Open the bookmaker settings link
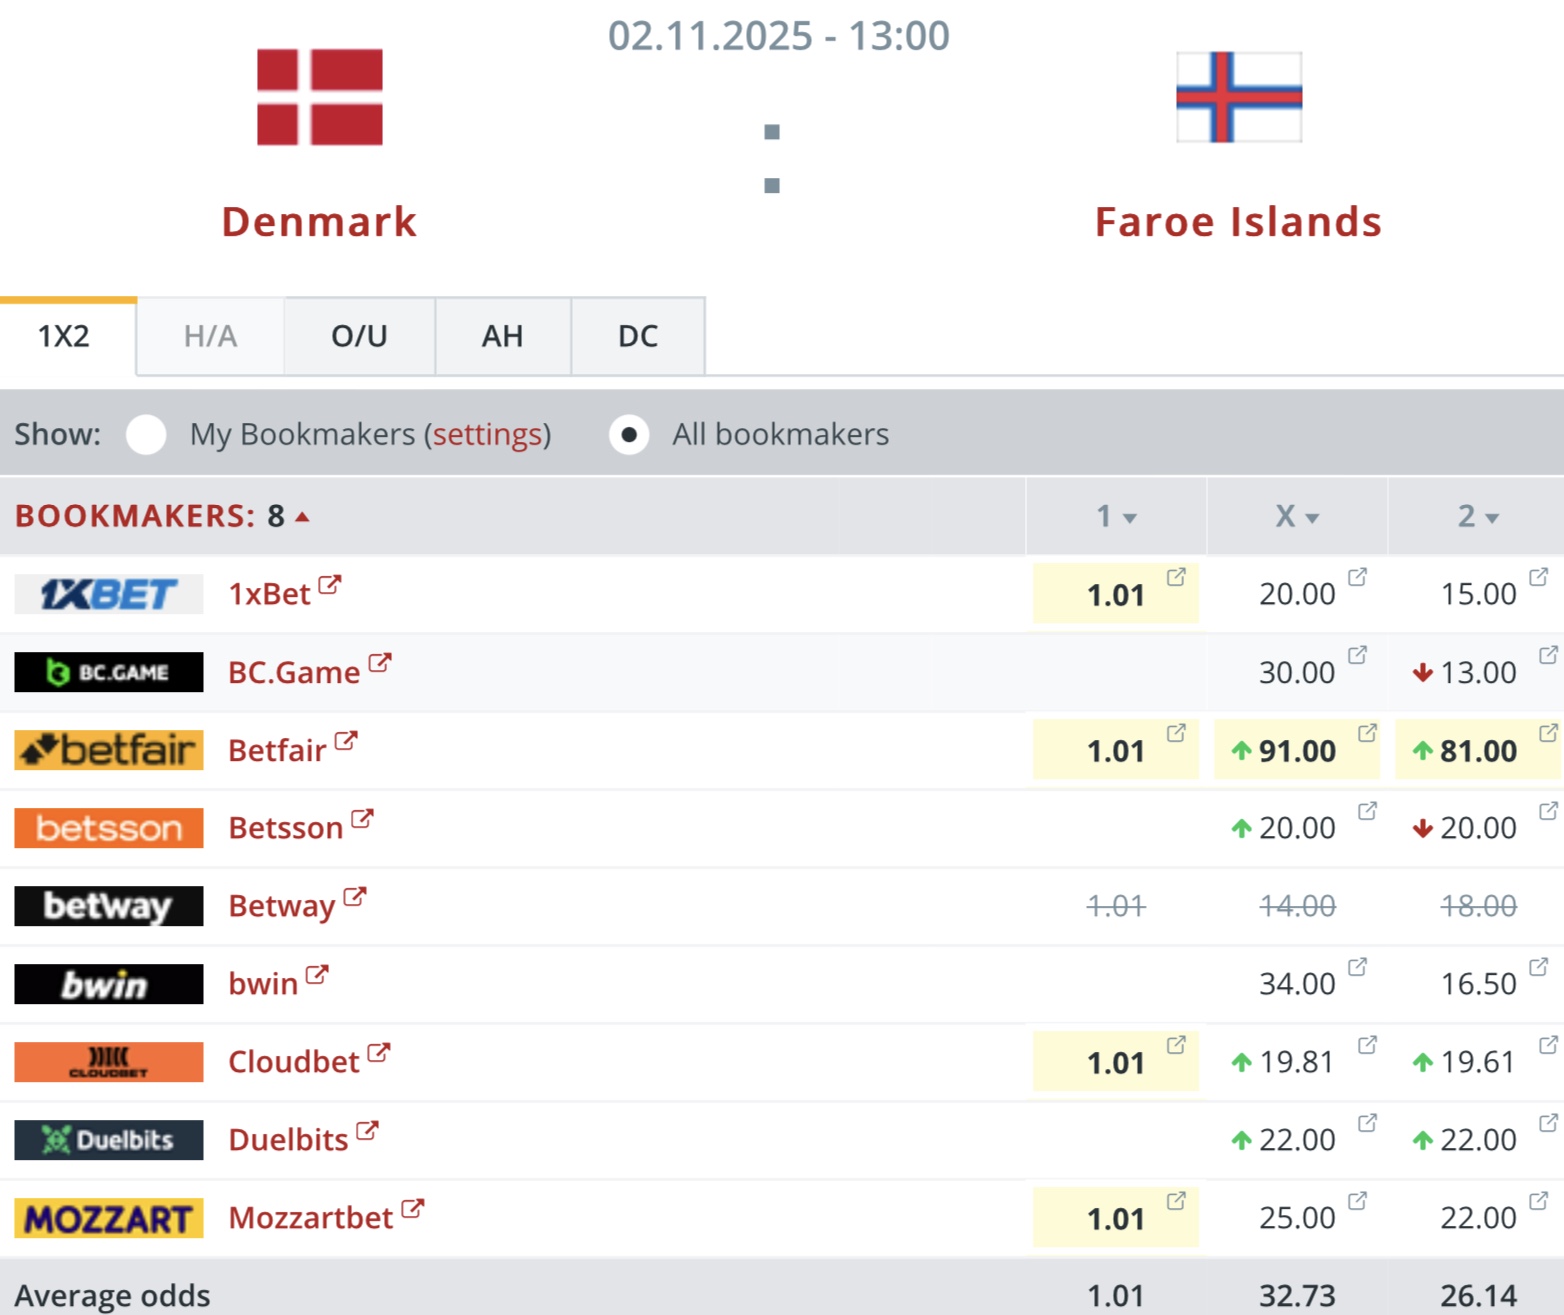 tap(487, 435)
